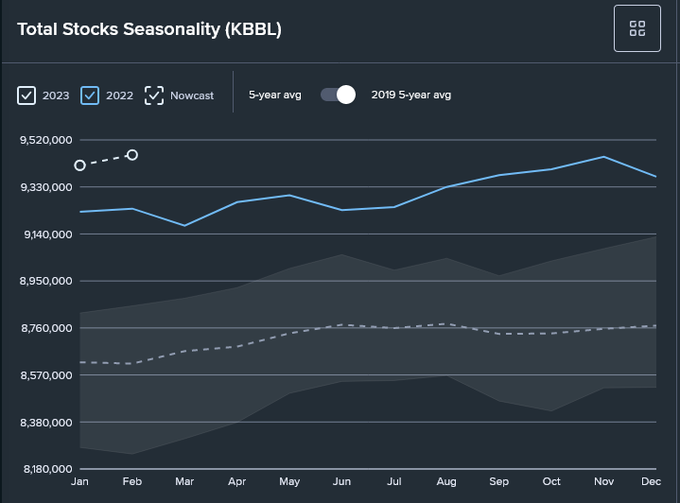Click the 2022 line low at Mar
Screen dimensions: 680x503
[185, 225]
